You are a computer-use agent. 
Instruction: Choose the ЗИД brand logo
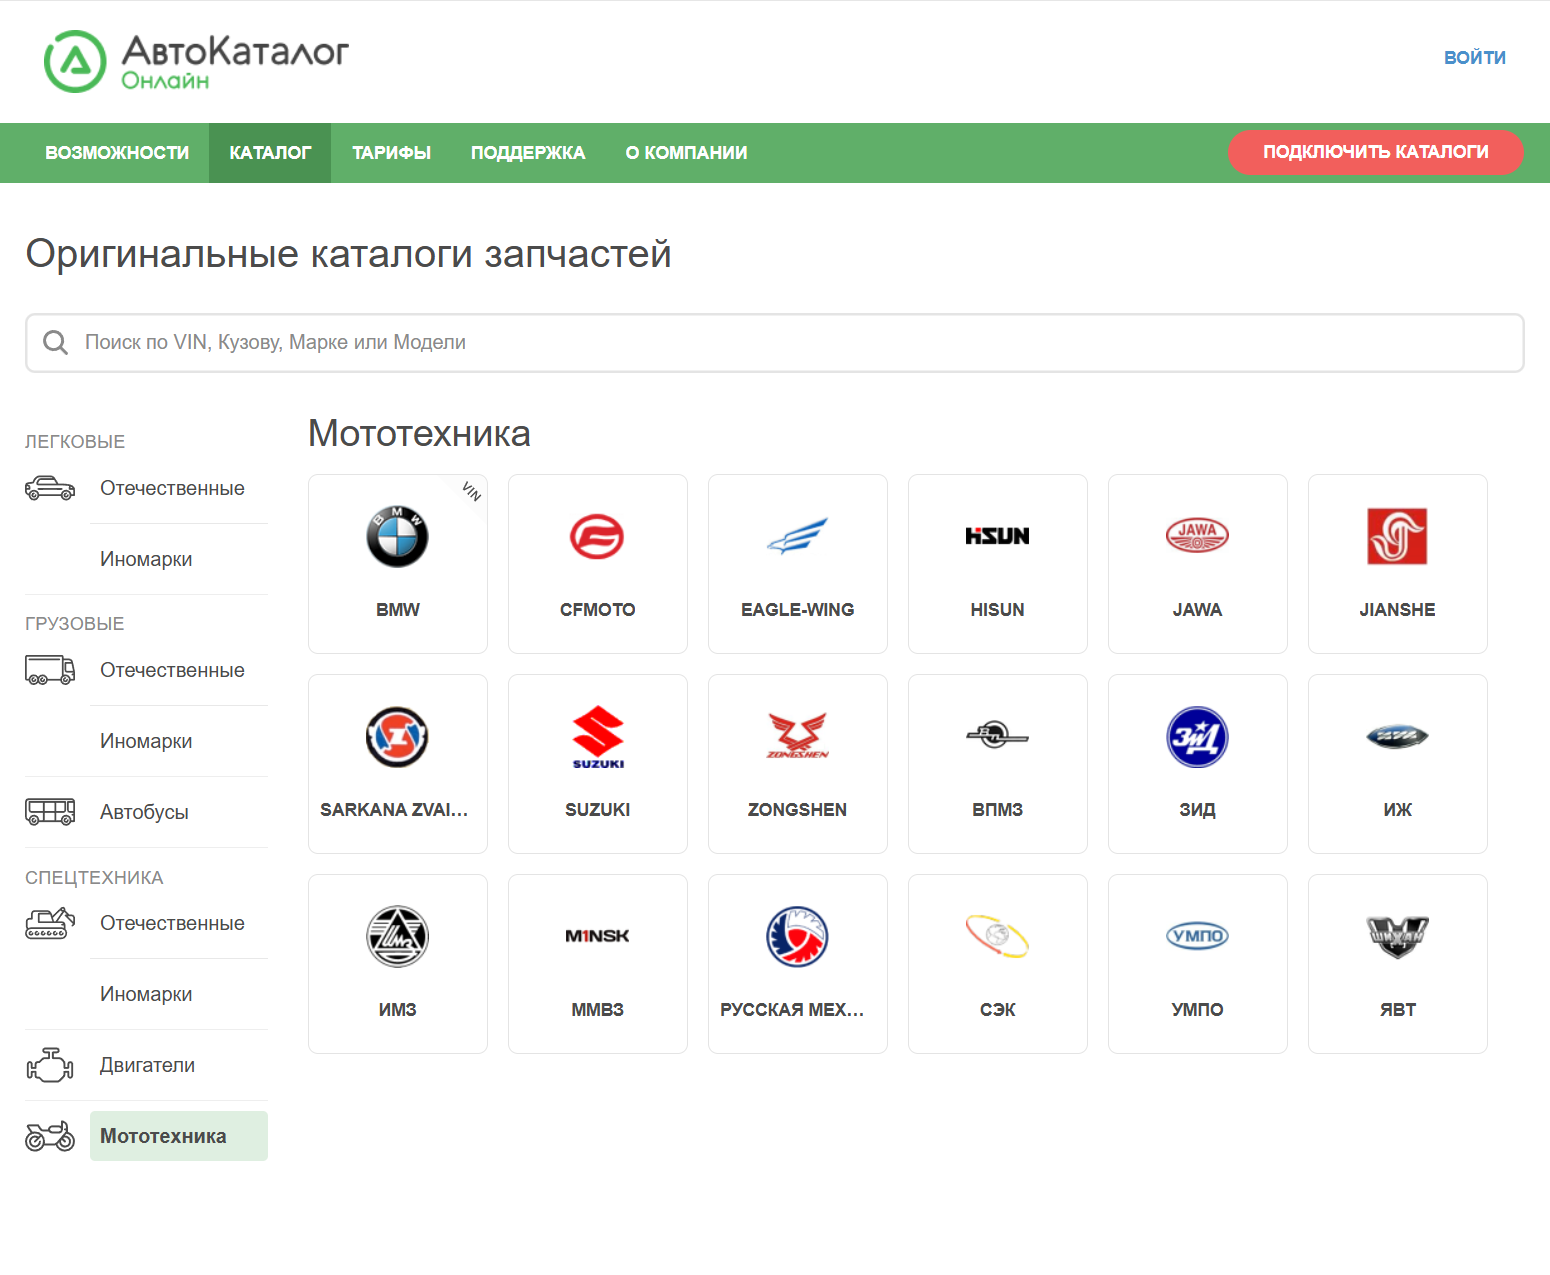tap(1197, 737)
